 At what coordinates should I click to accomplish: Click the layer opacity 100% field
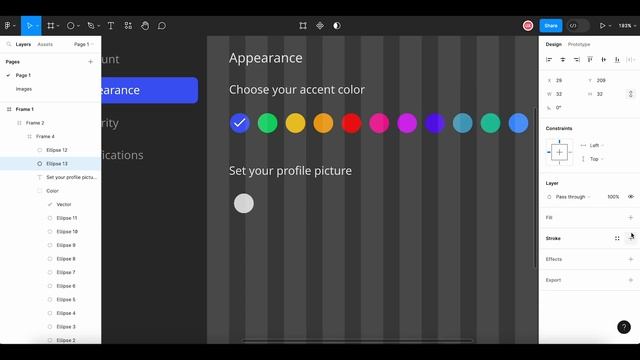[x=613, y=197]
